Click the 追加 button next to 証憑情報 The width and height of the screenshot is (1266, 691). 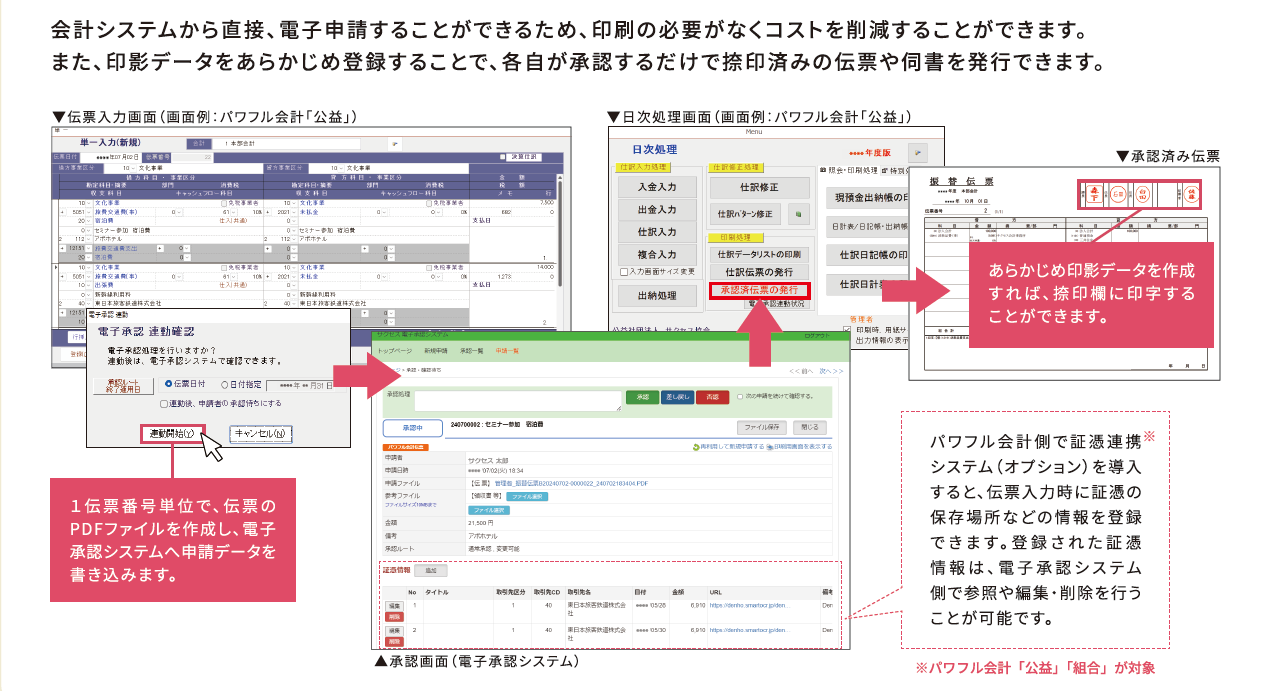(431, 570)
